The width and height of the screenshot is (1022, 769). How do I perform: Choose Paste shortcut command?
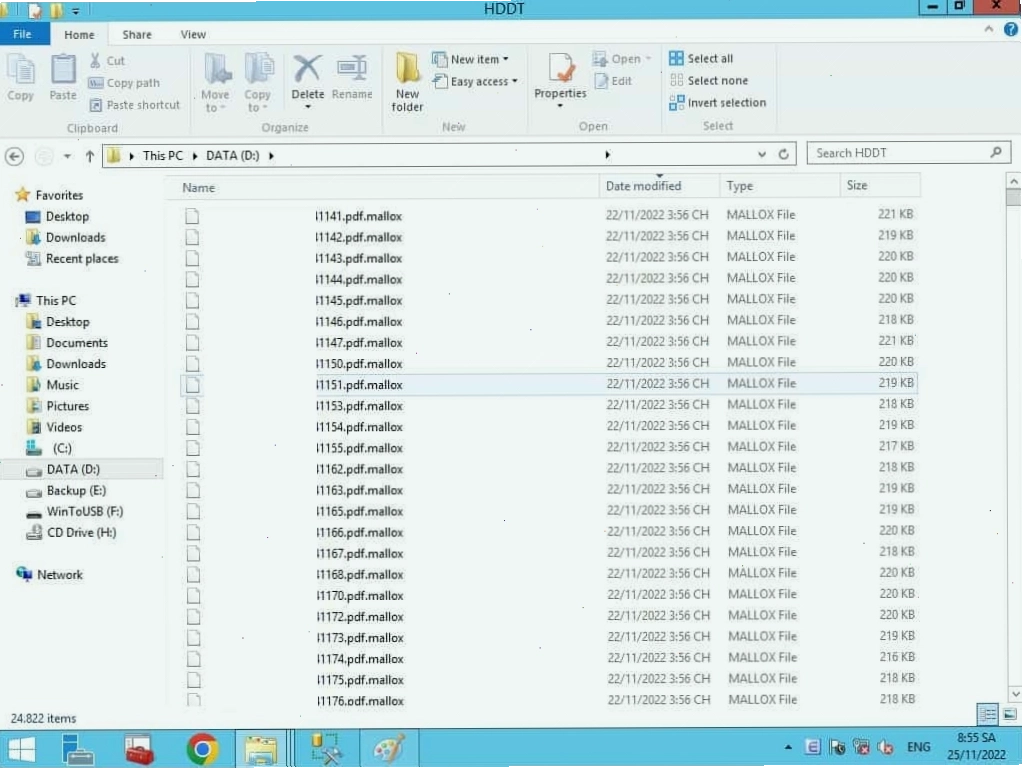[134, 105]
